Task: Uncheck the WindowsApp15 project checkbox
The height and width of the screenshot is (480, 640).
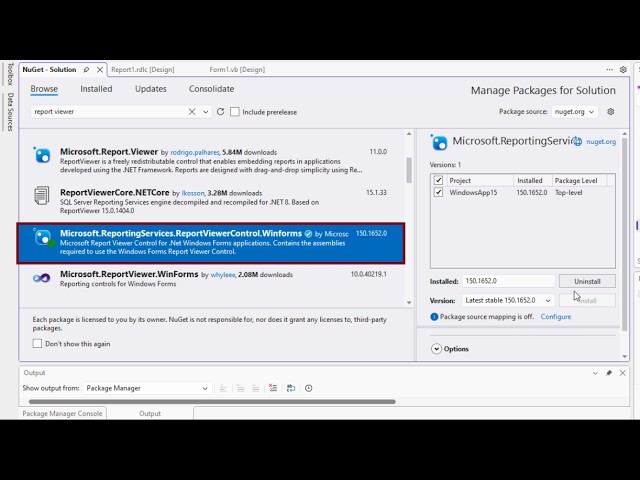Action: click(438, 192)
